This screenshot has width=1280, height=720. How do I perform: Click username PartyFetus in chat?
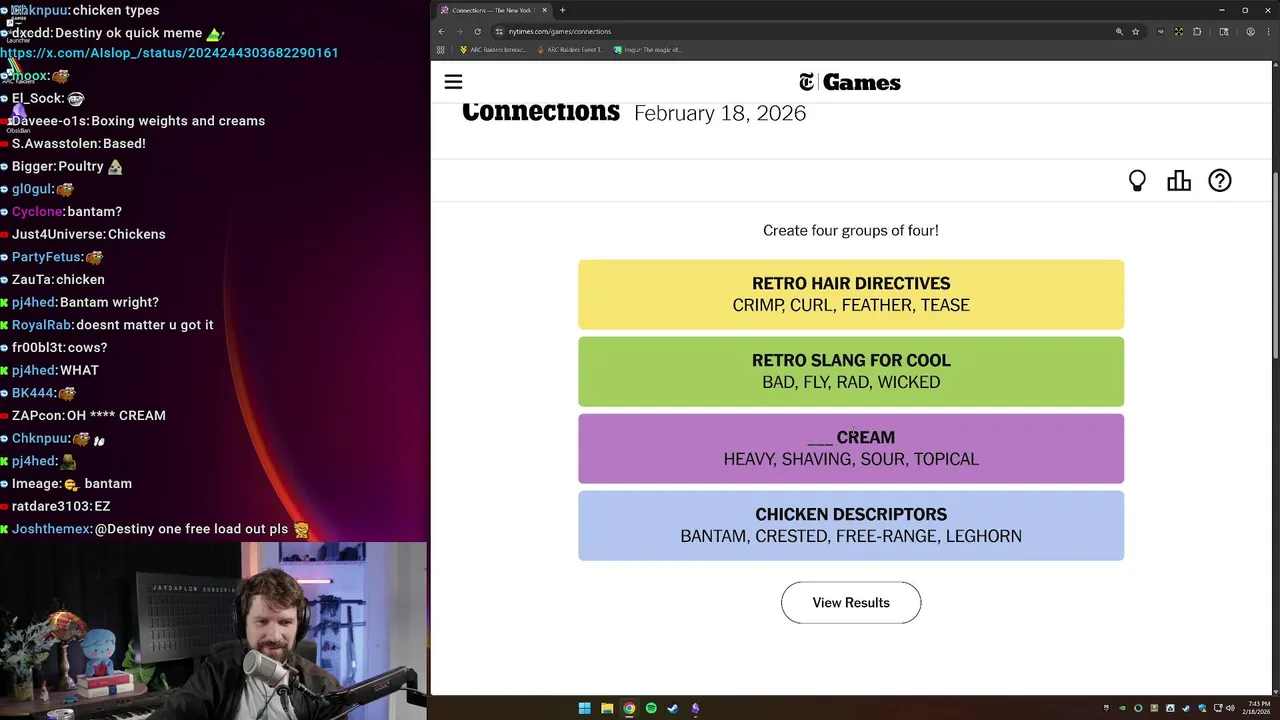46,257
